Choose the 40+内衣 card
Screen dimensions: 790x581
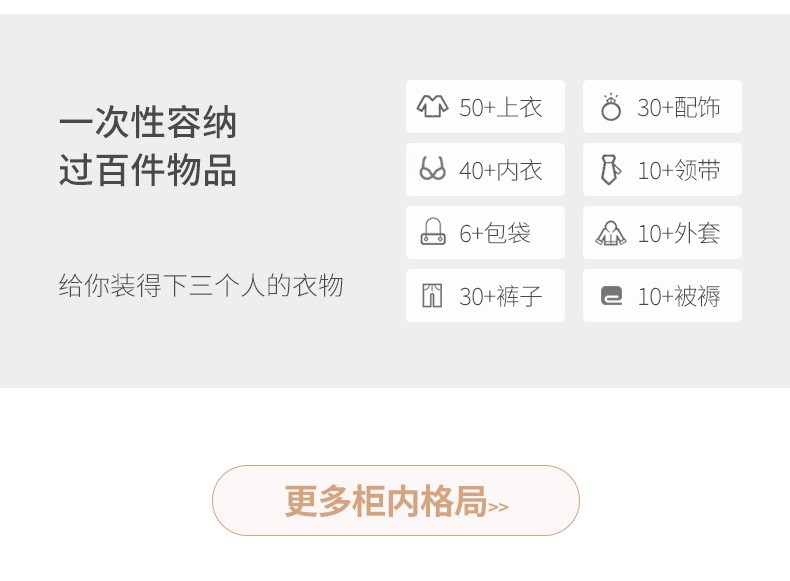coord(485,169)
